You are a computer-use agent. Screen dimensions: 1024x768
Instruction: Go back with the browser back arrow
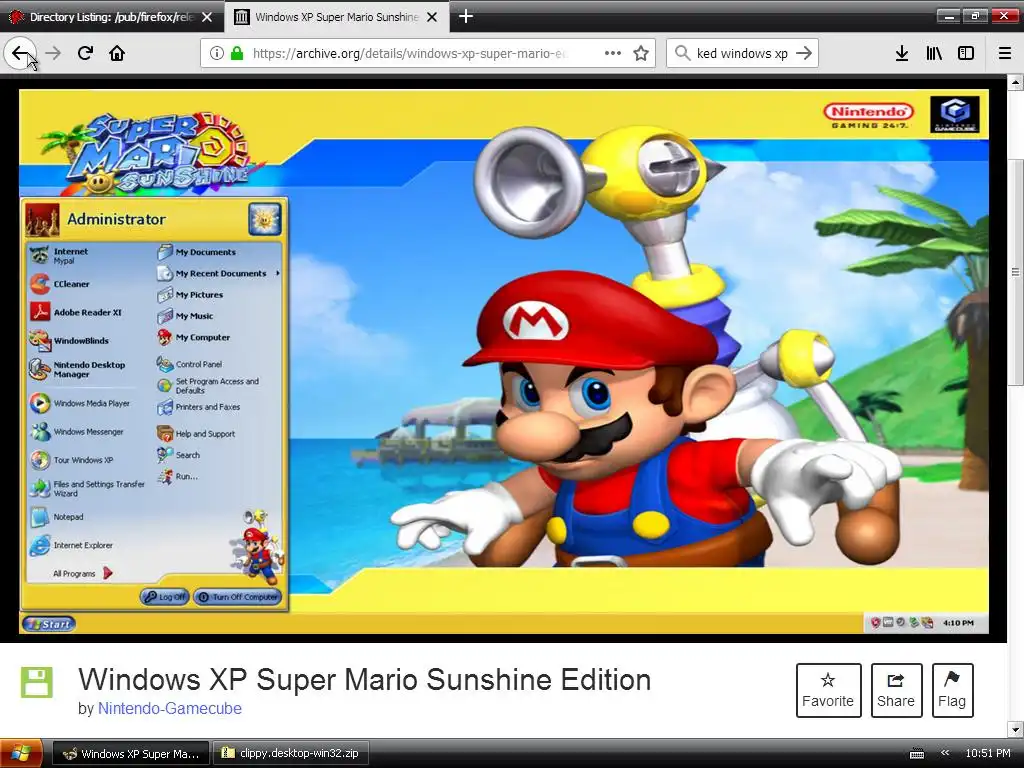[x=20, y=53]
